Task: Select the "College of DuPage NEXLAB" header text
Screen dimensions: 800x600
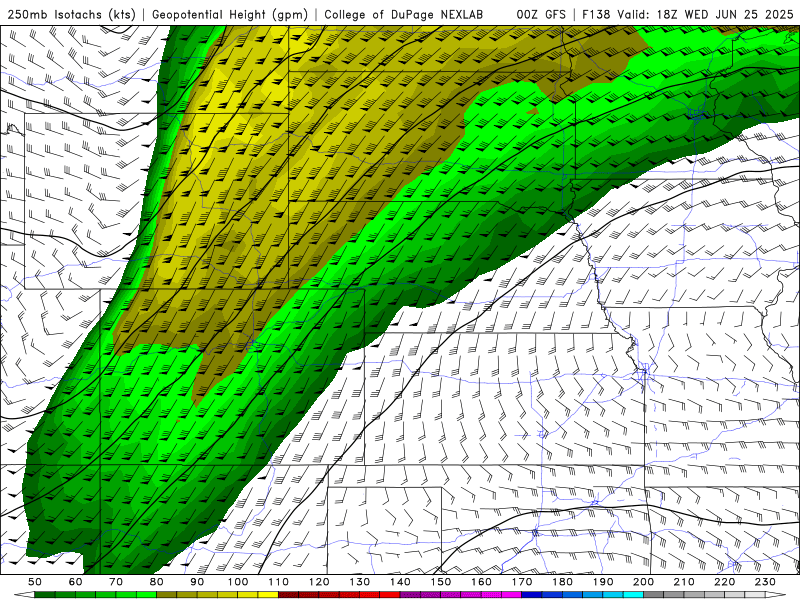Action: 403,15
